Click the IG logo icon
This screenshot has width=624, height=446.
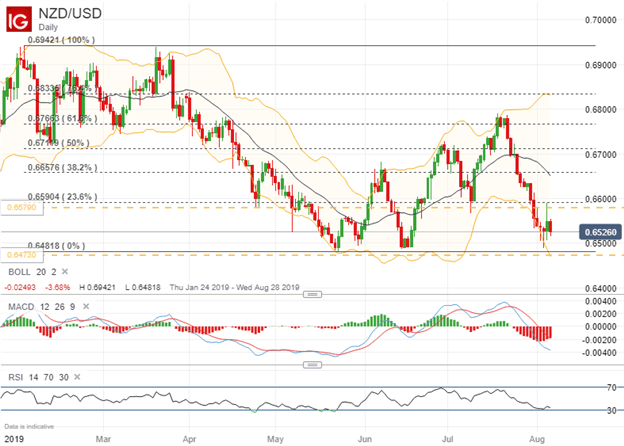click(x=19, y=19)
